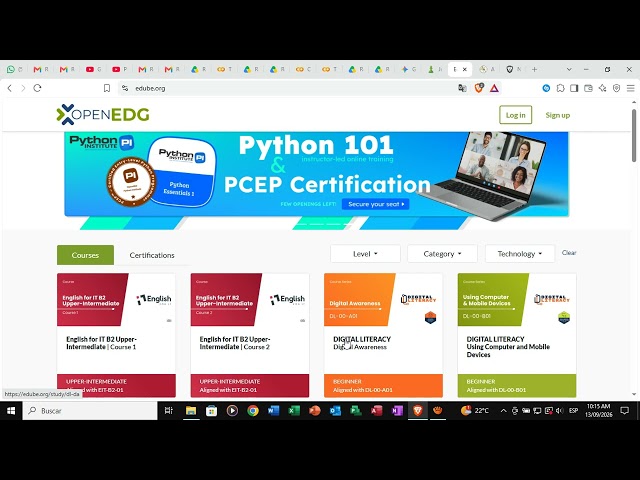Close the active edube tab

(464, 69)
